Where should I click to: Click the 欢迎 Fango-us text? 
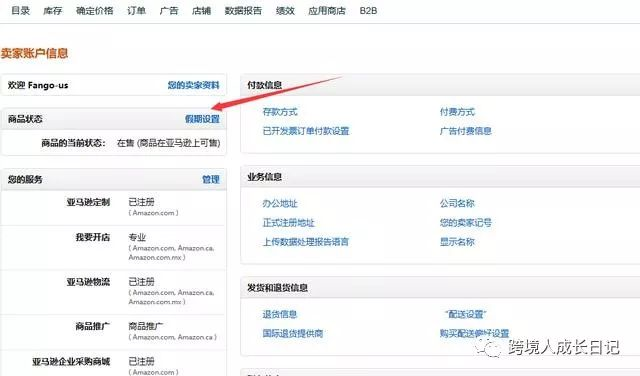point(38,85)
